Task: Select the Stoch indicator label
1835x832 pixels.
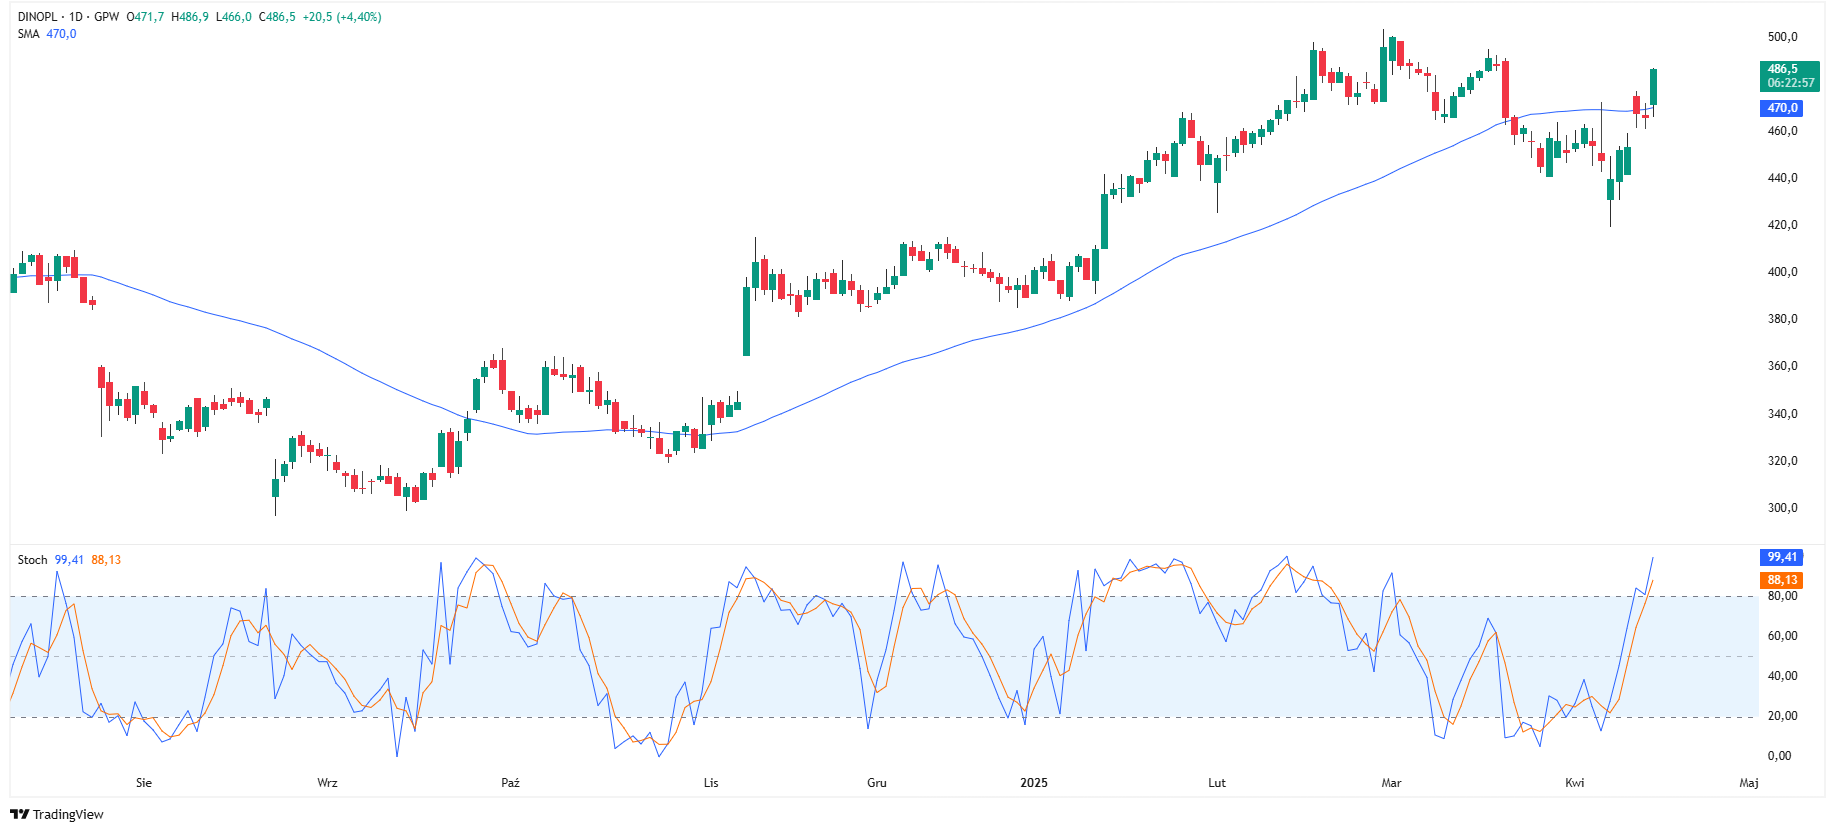Action: [x=32, y=560]
